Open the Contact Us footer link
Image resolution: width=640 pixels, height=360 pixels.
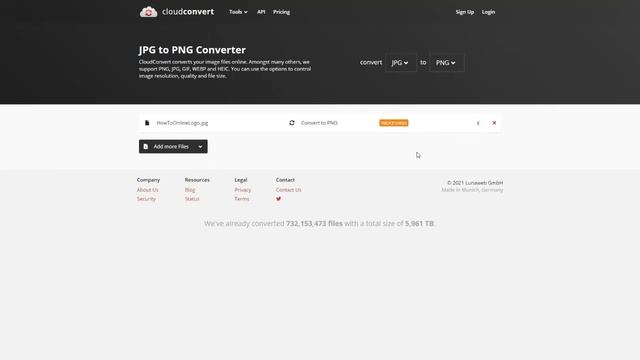click(x=288, y=190)
